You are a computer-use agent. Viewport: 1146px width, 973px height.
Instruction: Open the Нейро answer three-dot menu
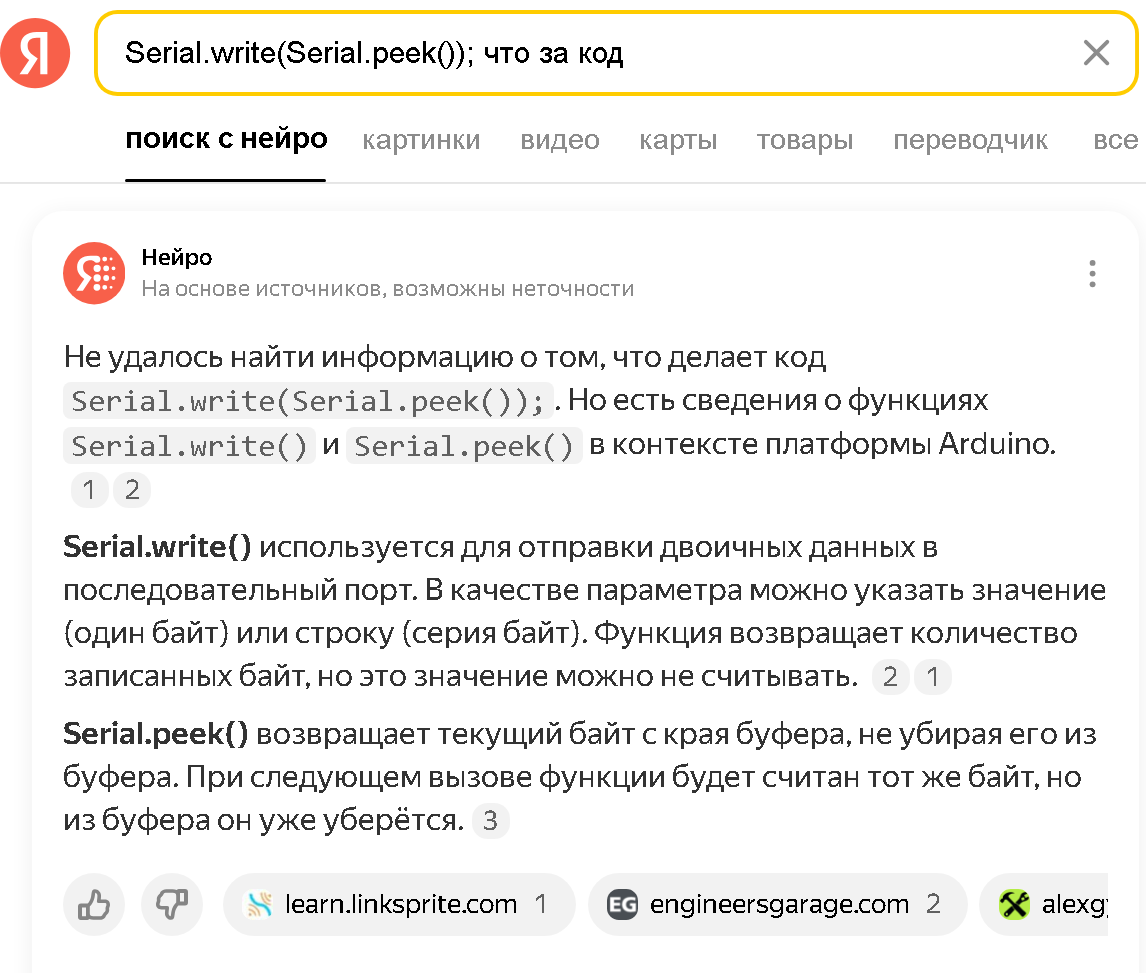(x=1092, y=273)
